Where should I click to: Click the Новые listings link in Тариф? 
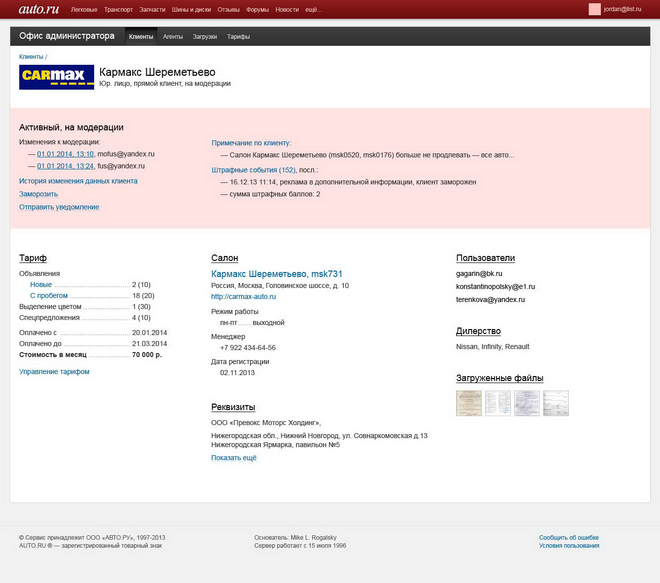[41, 285]
